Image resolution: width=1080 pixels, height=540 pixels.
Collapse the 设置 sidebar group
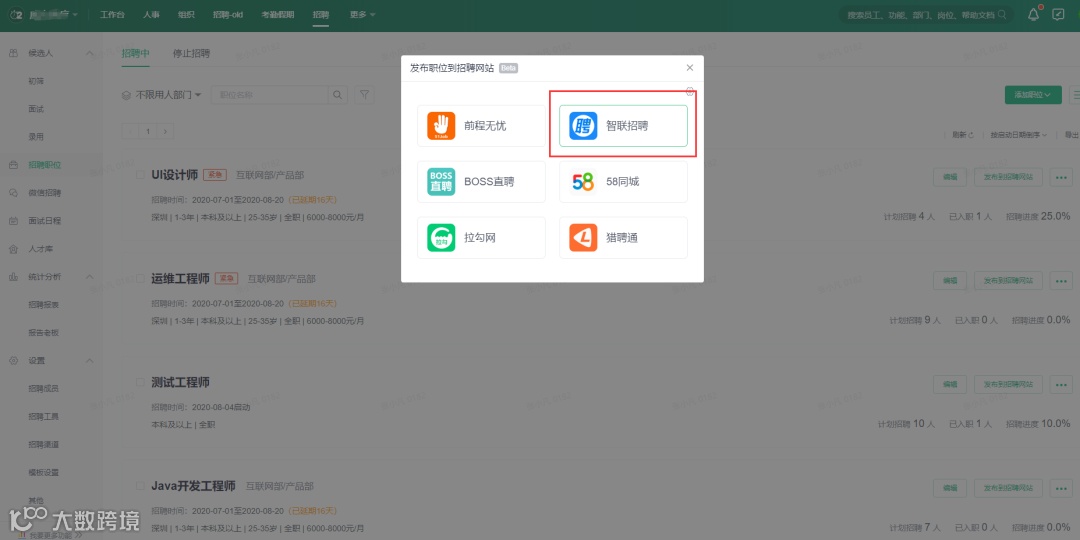pyautogui.click(x=89, y=361)
